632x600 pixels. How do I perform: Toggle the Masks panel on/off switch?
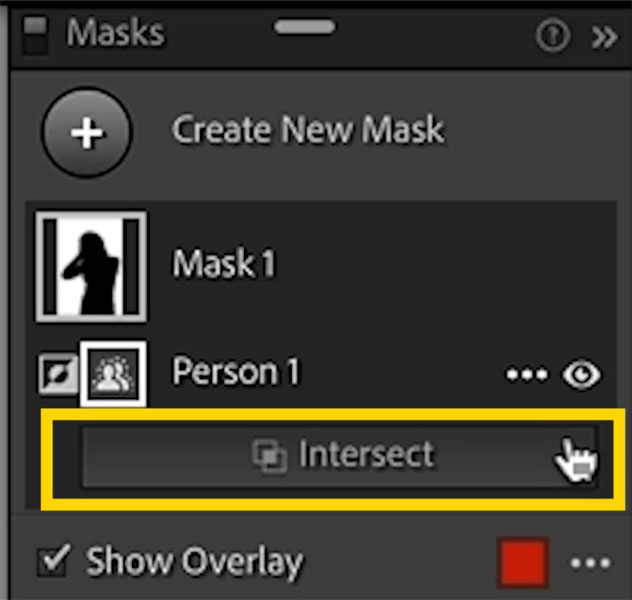34,35
